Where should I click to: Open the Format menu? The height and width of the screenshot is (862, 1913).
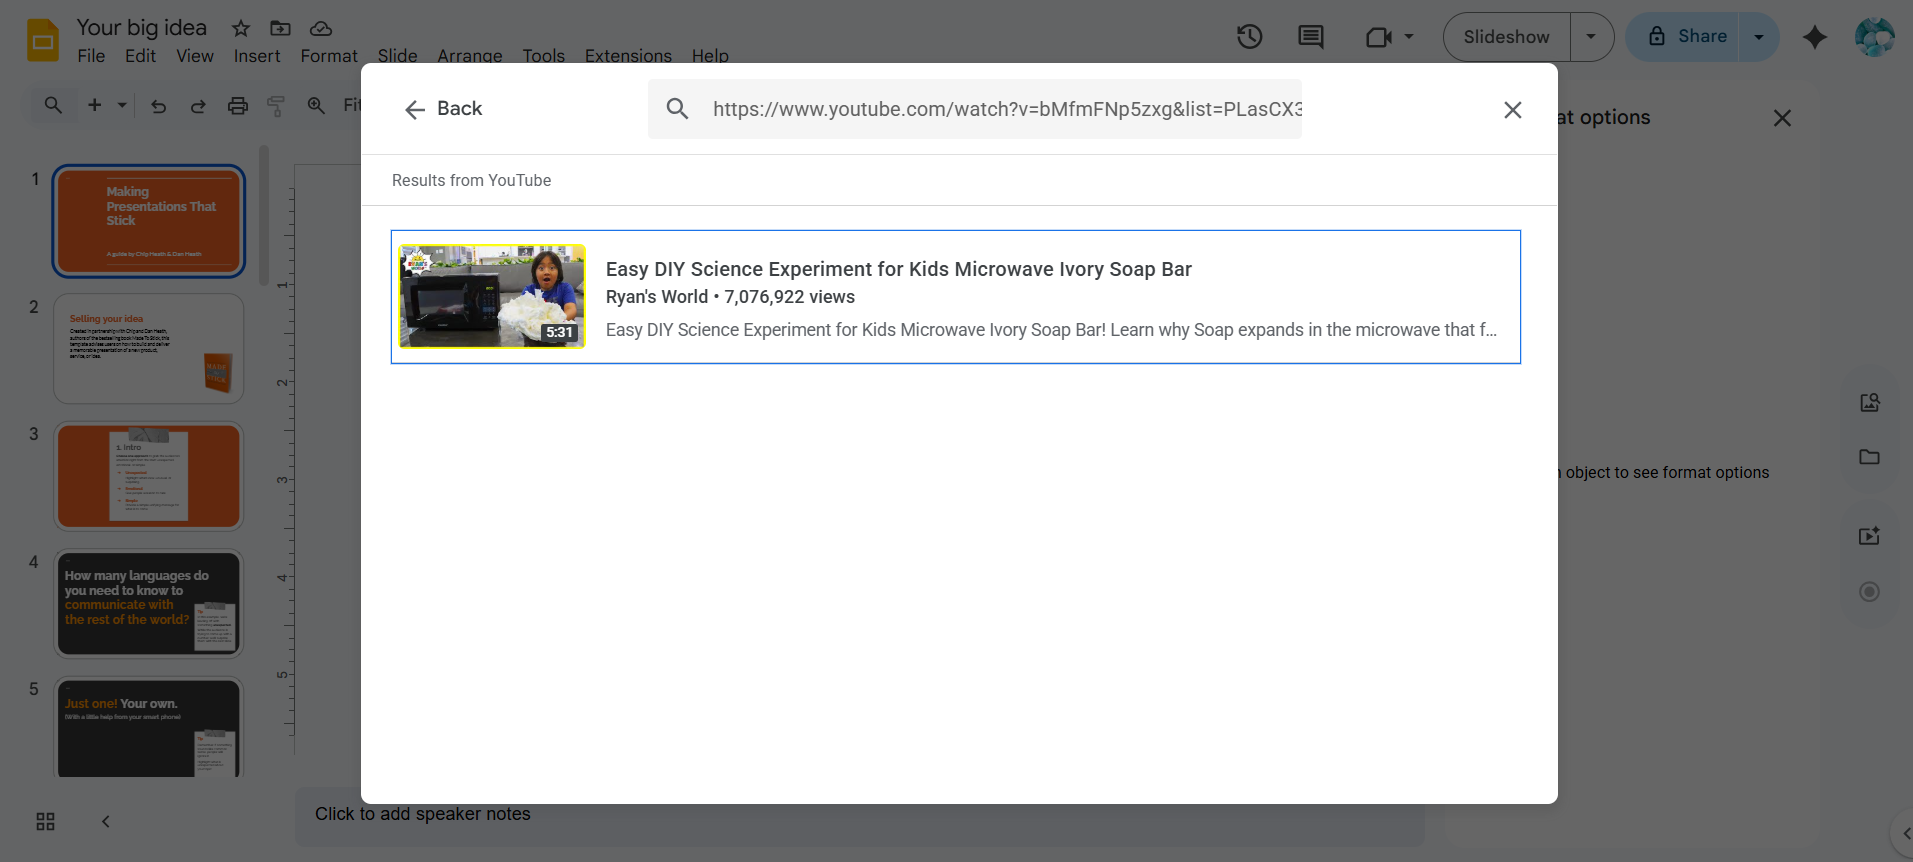coord(329,56)
